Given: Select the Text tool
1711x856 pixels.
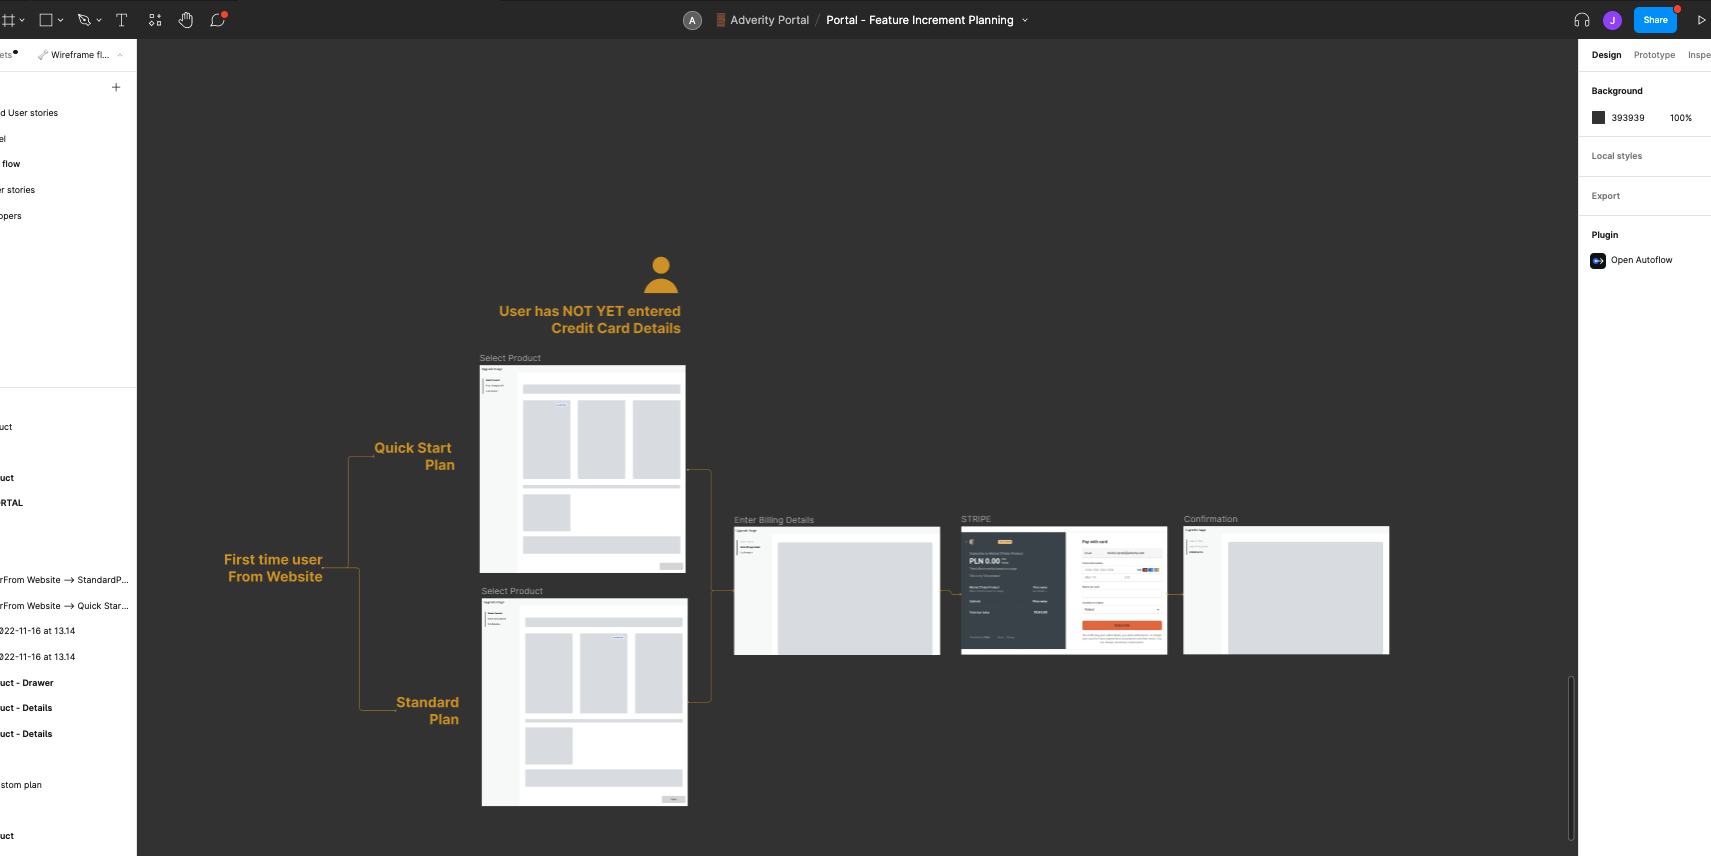Looking at the screenshot, I should [122, 20].
